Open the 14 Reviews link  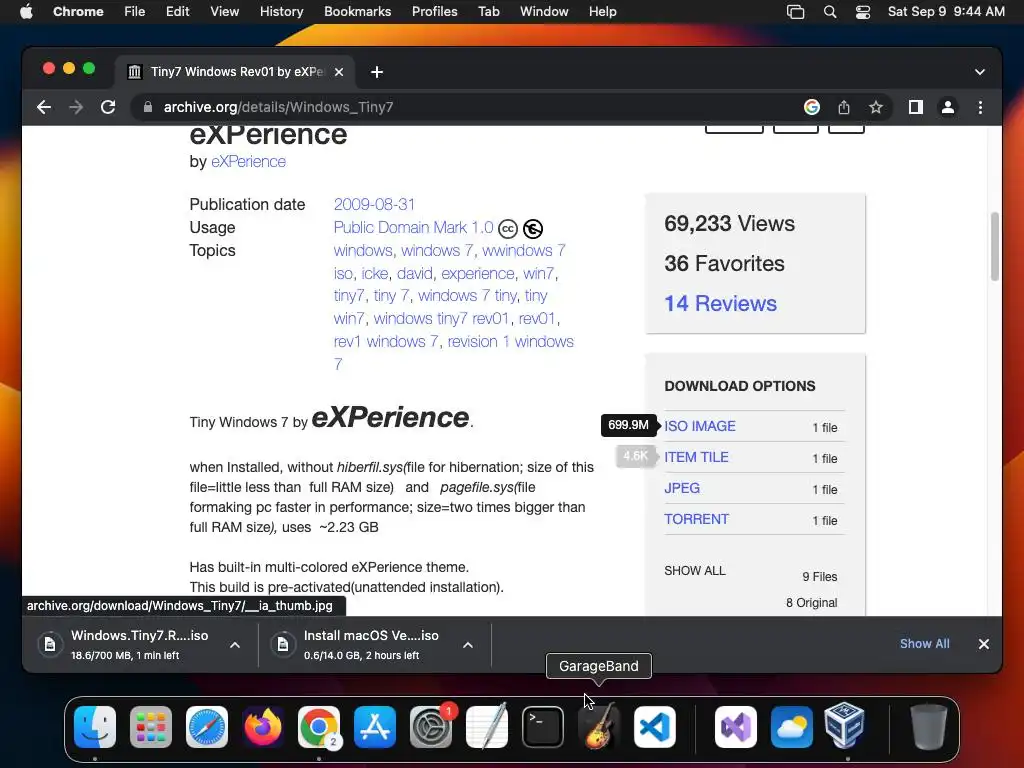[720, 304]
